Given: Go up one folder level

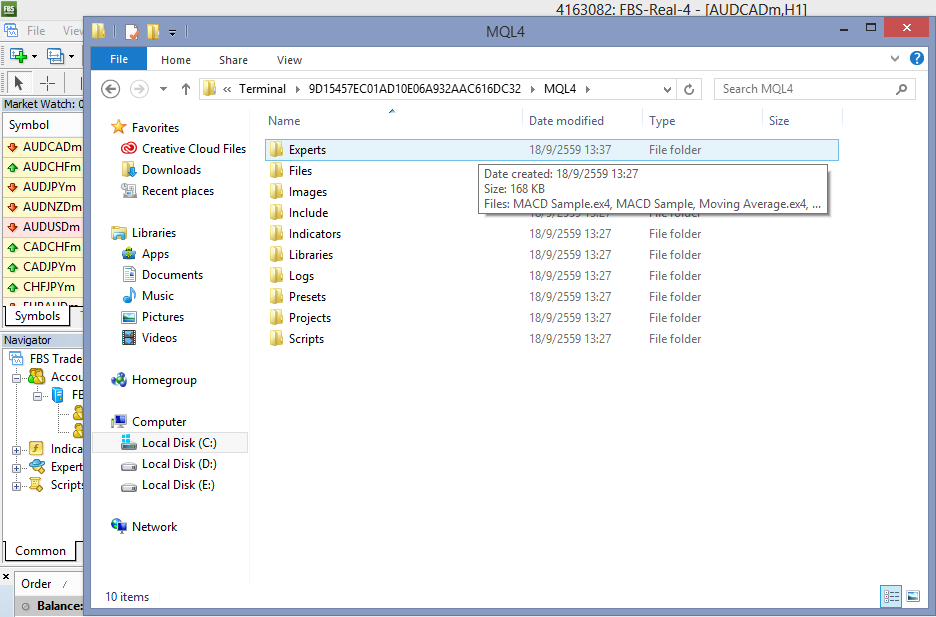Looking at the screenshot, I should (x=186, y=89).
